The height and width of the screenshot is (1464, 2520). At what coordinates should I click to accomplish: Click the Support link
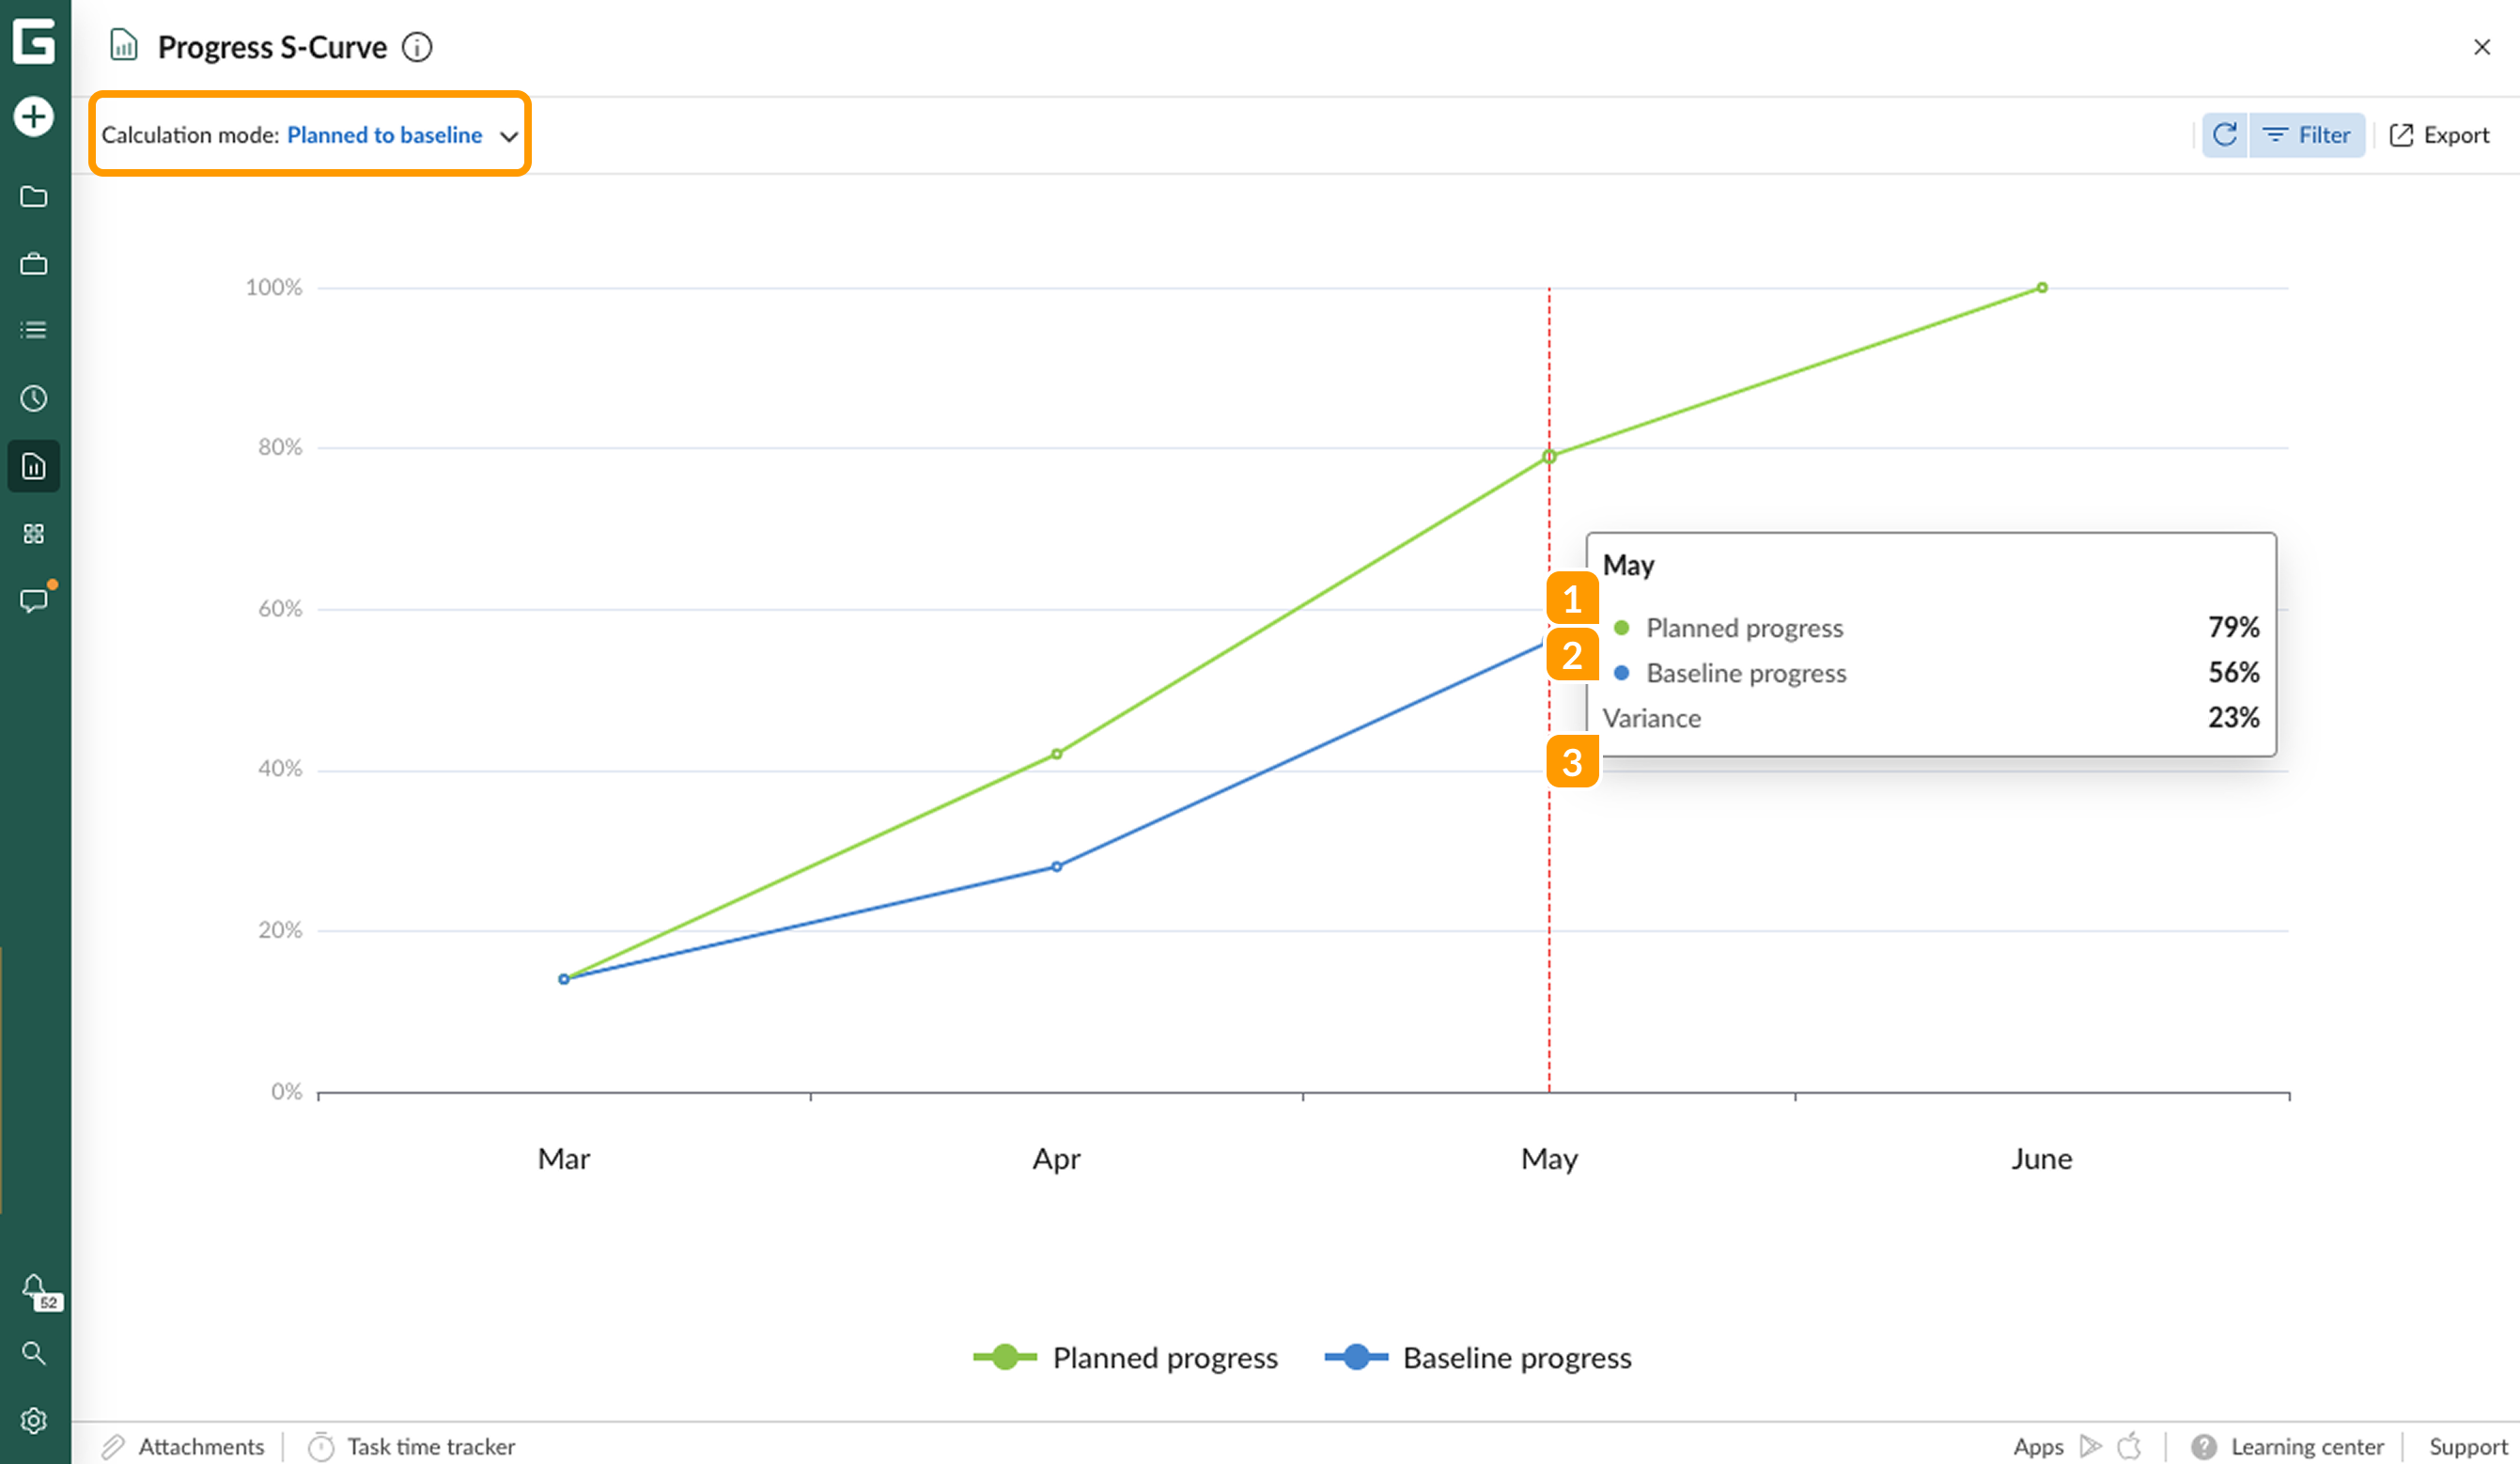pos(2469,1447)
